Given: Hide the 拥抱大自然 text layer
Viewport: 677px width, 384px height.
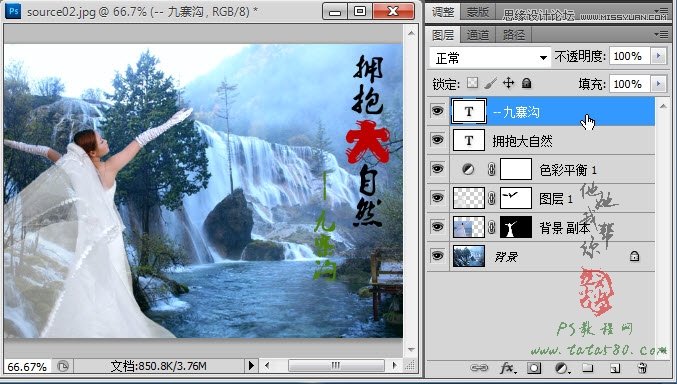Looking at the screenshot, I should tap(437, 140).
